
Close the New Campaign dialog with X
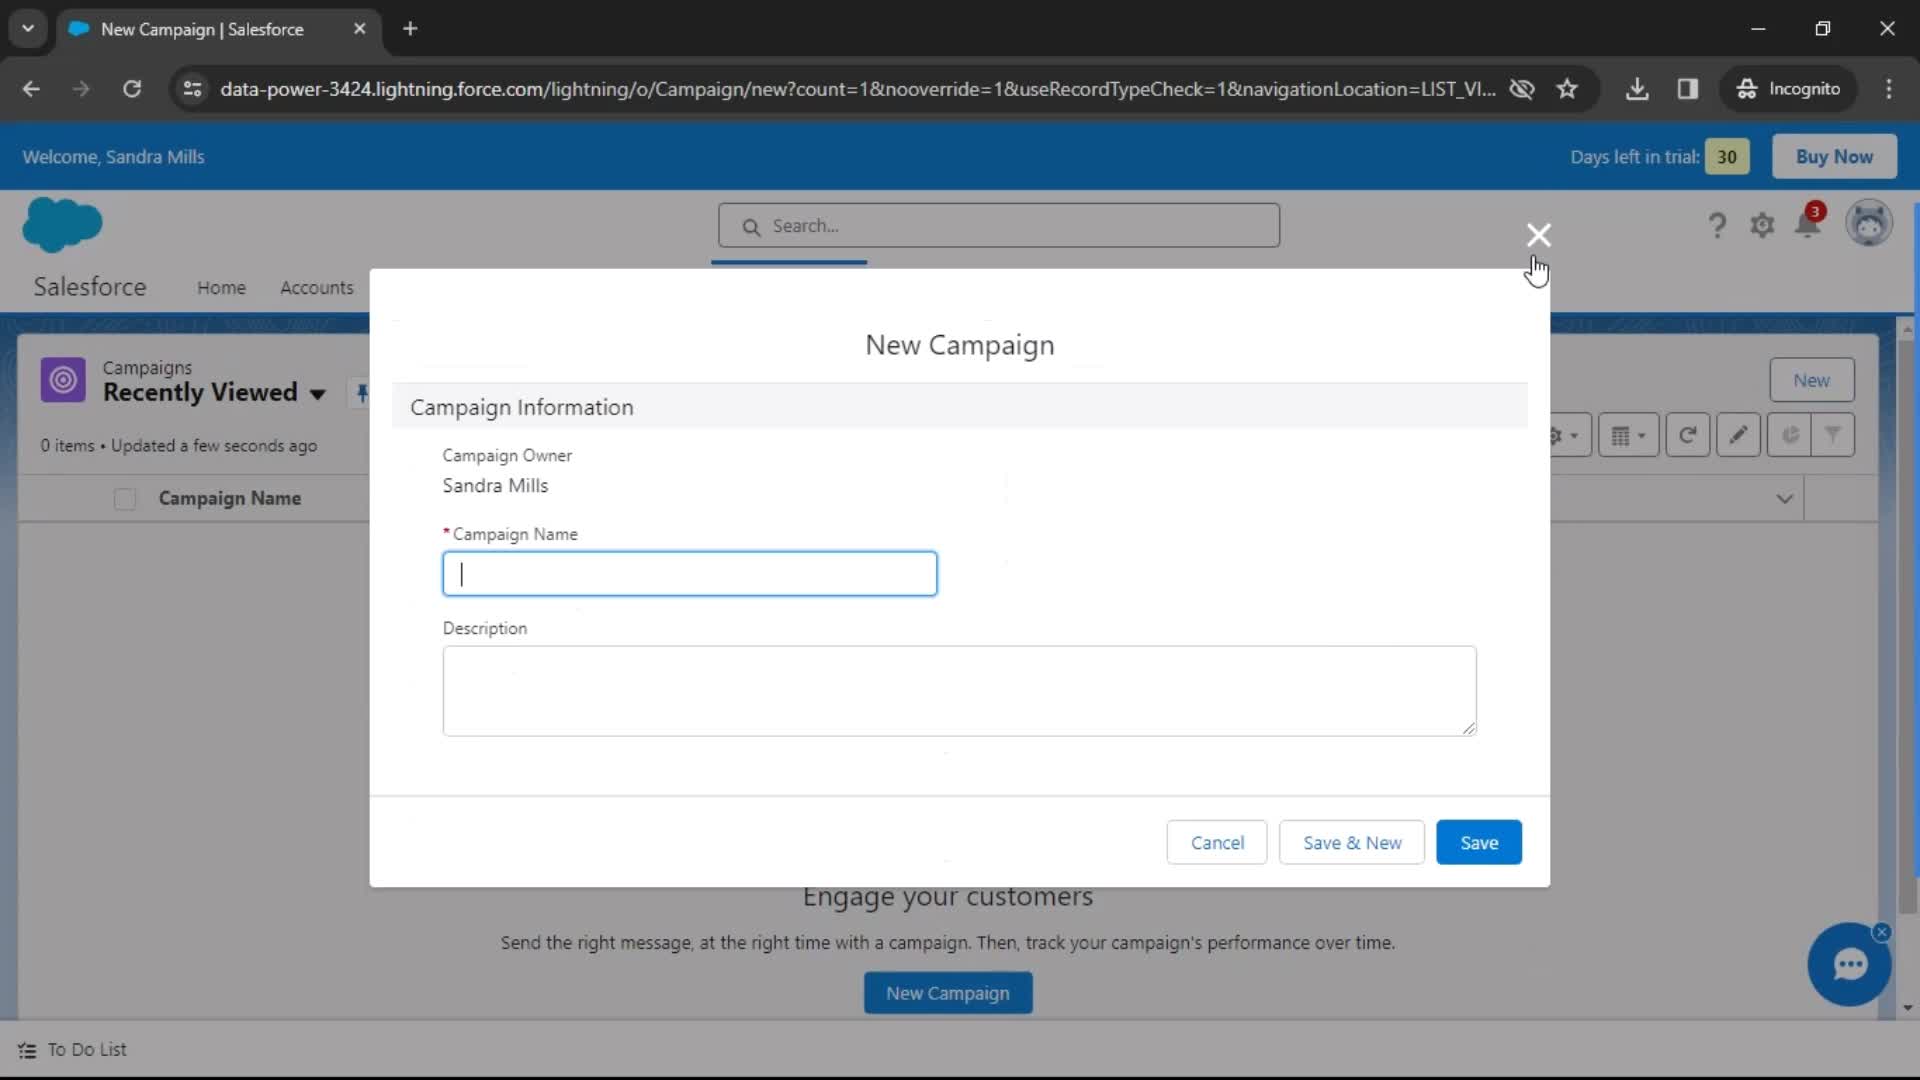pos(1538,235)
